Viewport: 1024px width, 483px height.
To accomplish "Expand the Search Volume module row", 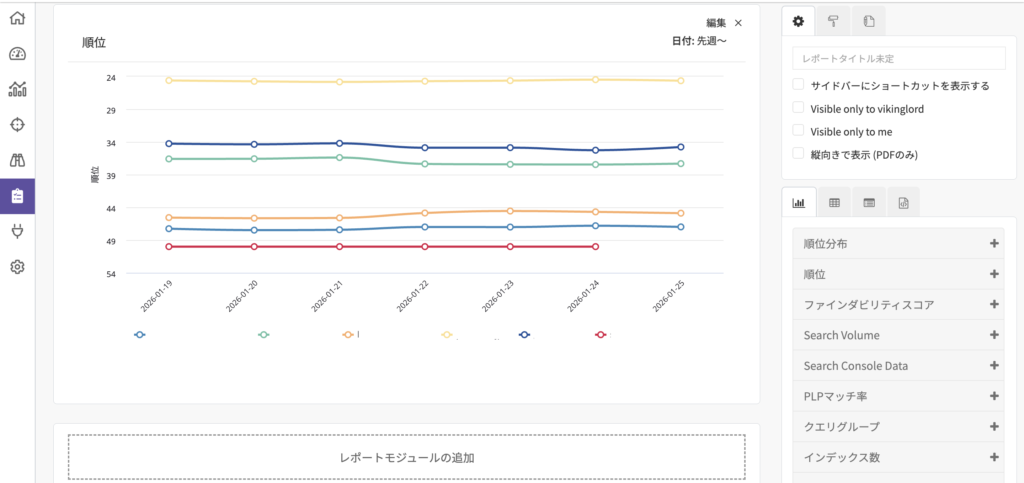I will click(x=994, y=335).
